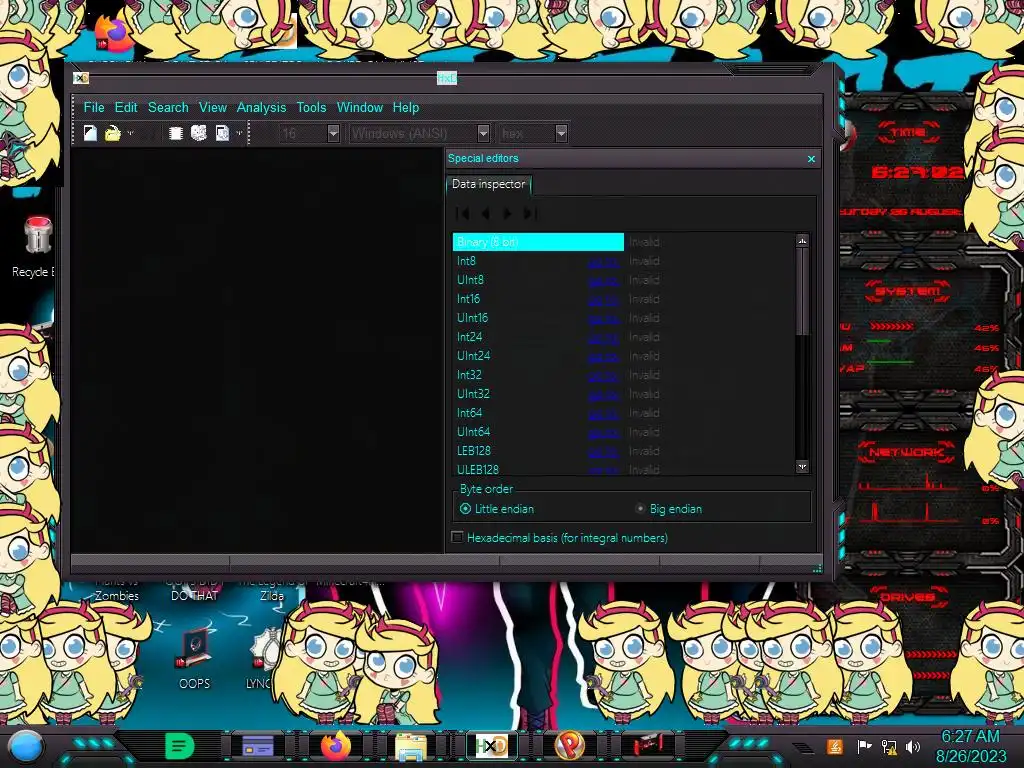This screenshot has height=768, width=1024.
Task: Click the volume speaker tray icon
Action: tap(912, 746)
